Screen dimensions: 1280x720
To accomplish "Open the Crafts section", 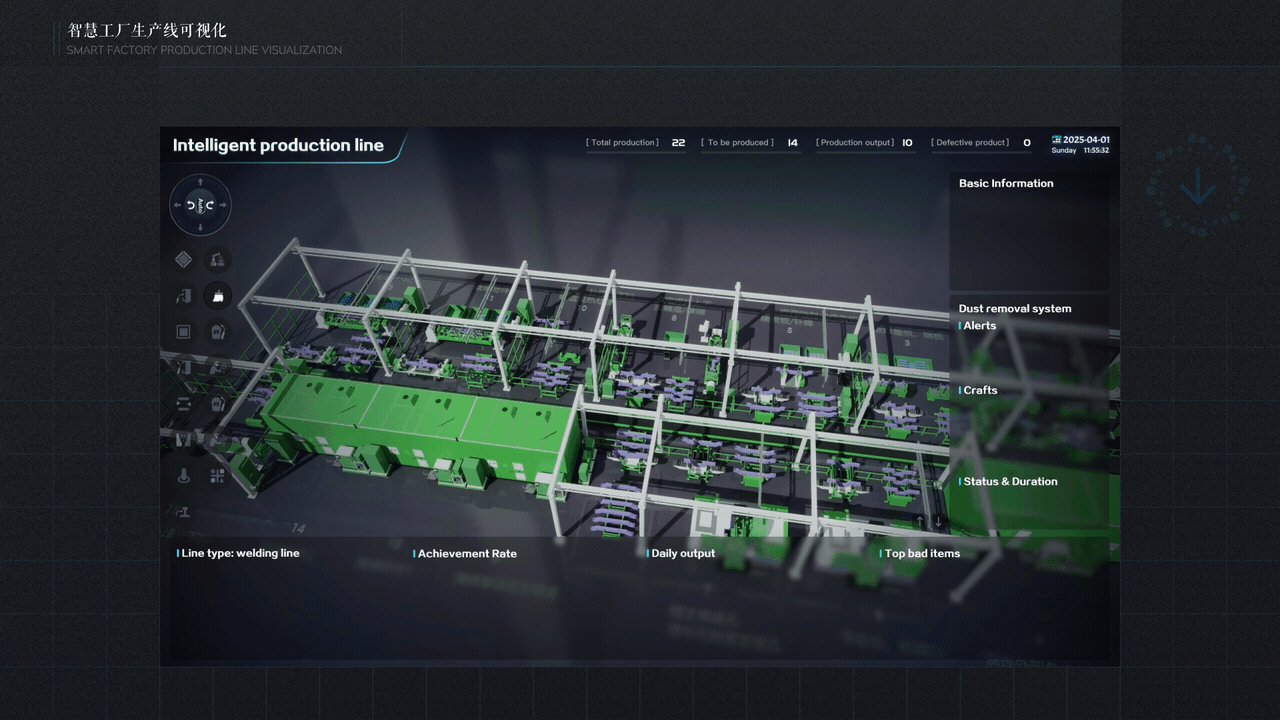I will [979, 390].
